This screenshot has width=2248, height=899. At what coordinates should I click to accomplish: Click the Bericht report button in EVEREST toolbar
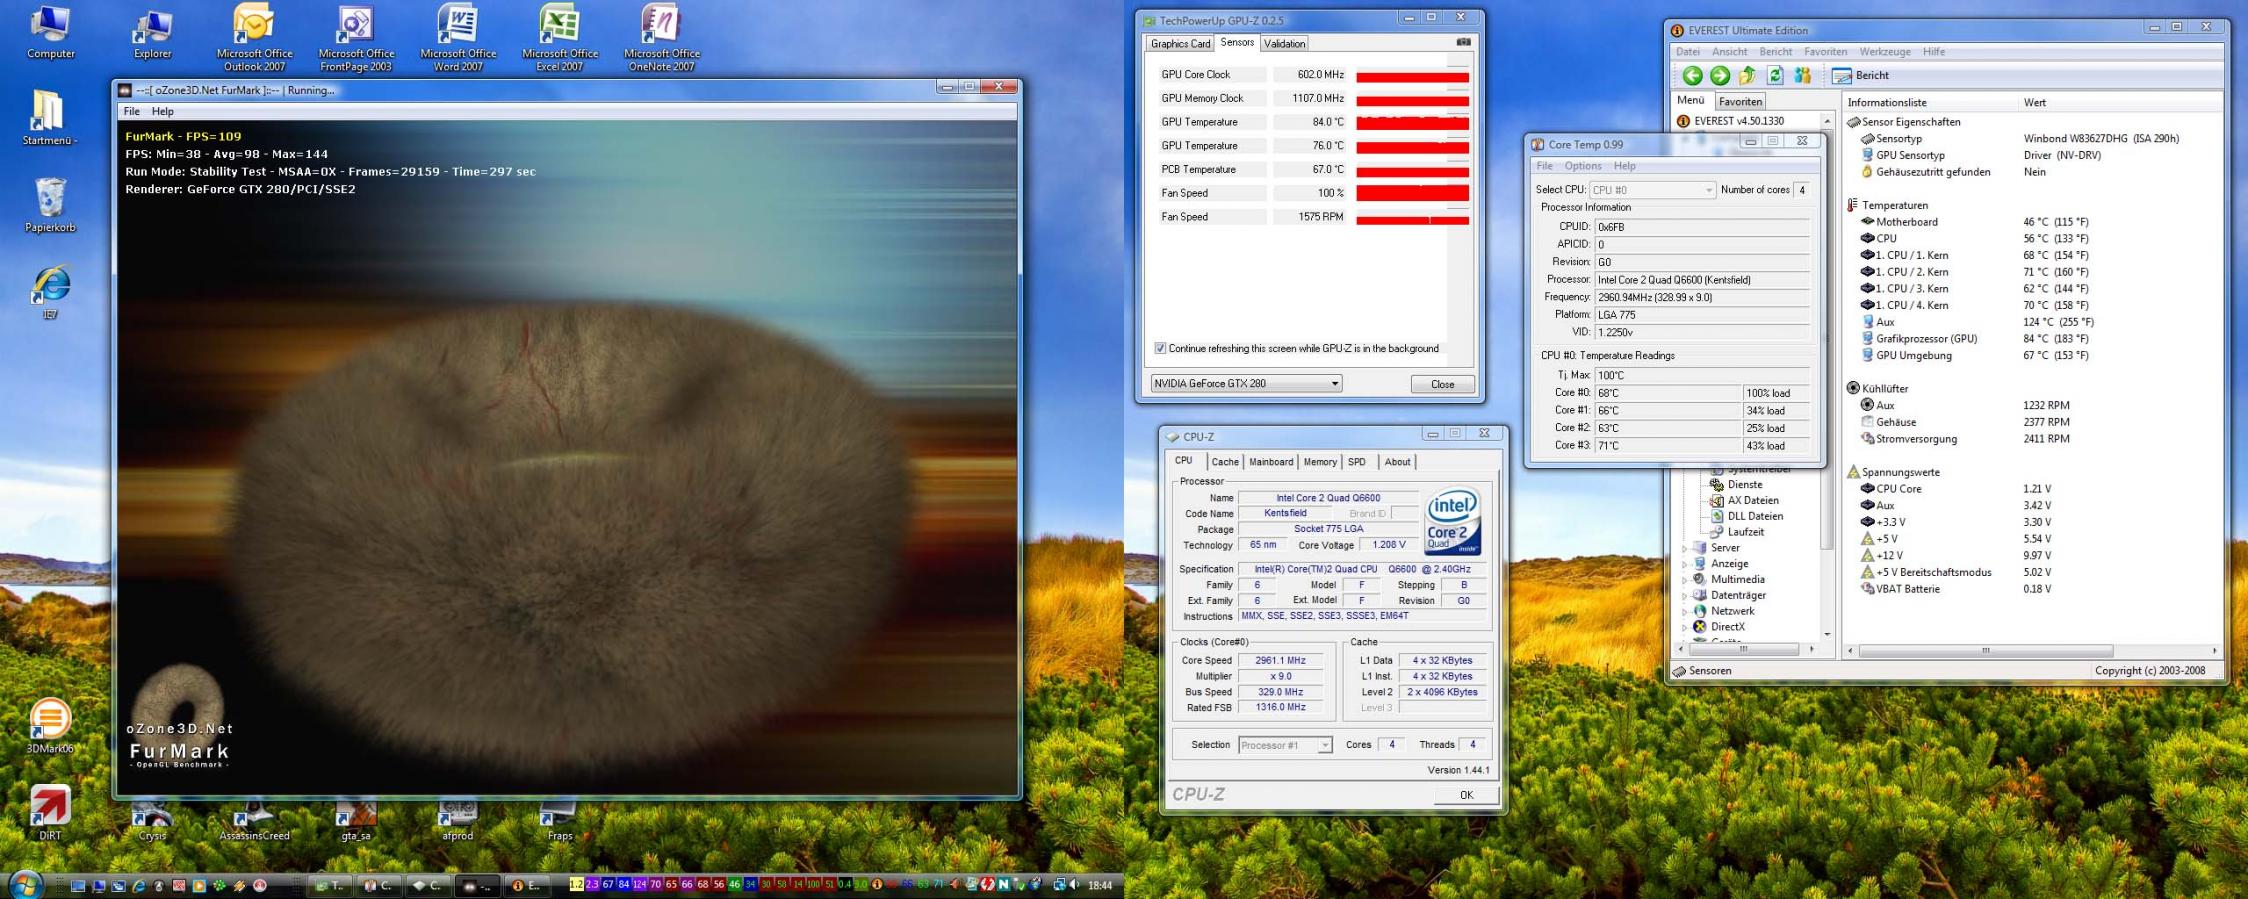(1860, 75)
